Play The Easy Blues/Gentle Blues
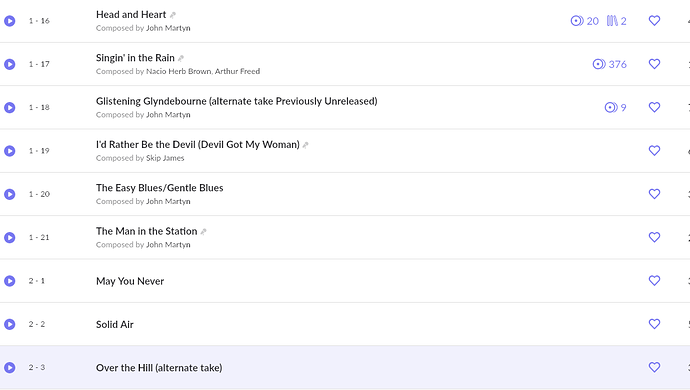 coord(10,194)
